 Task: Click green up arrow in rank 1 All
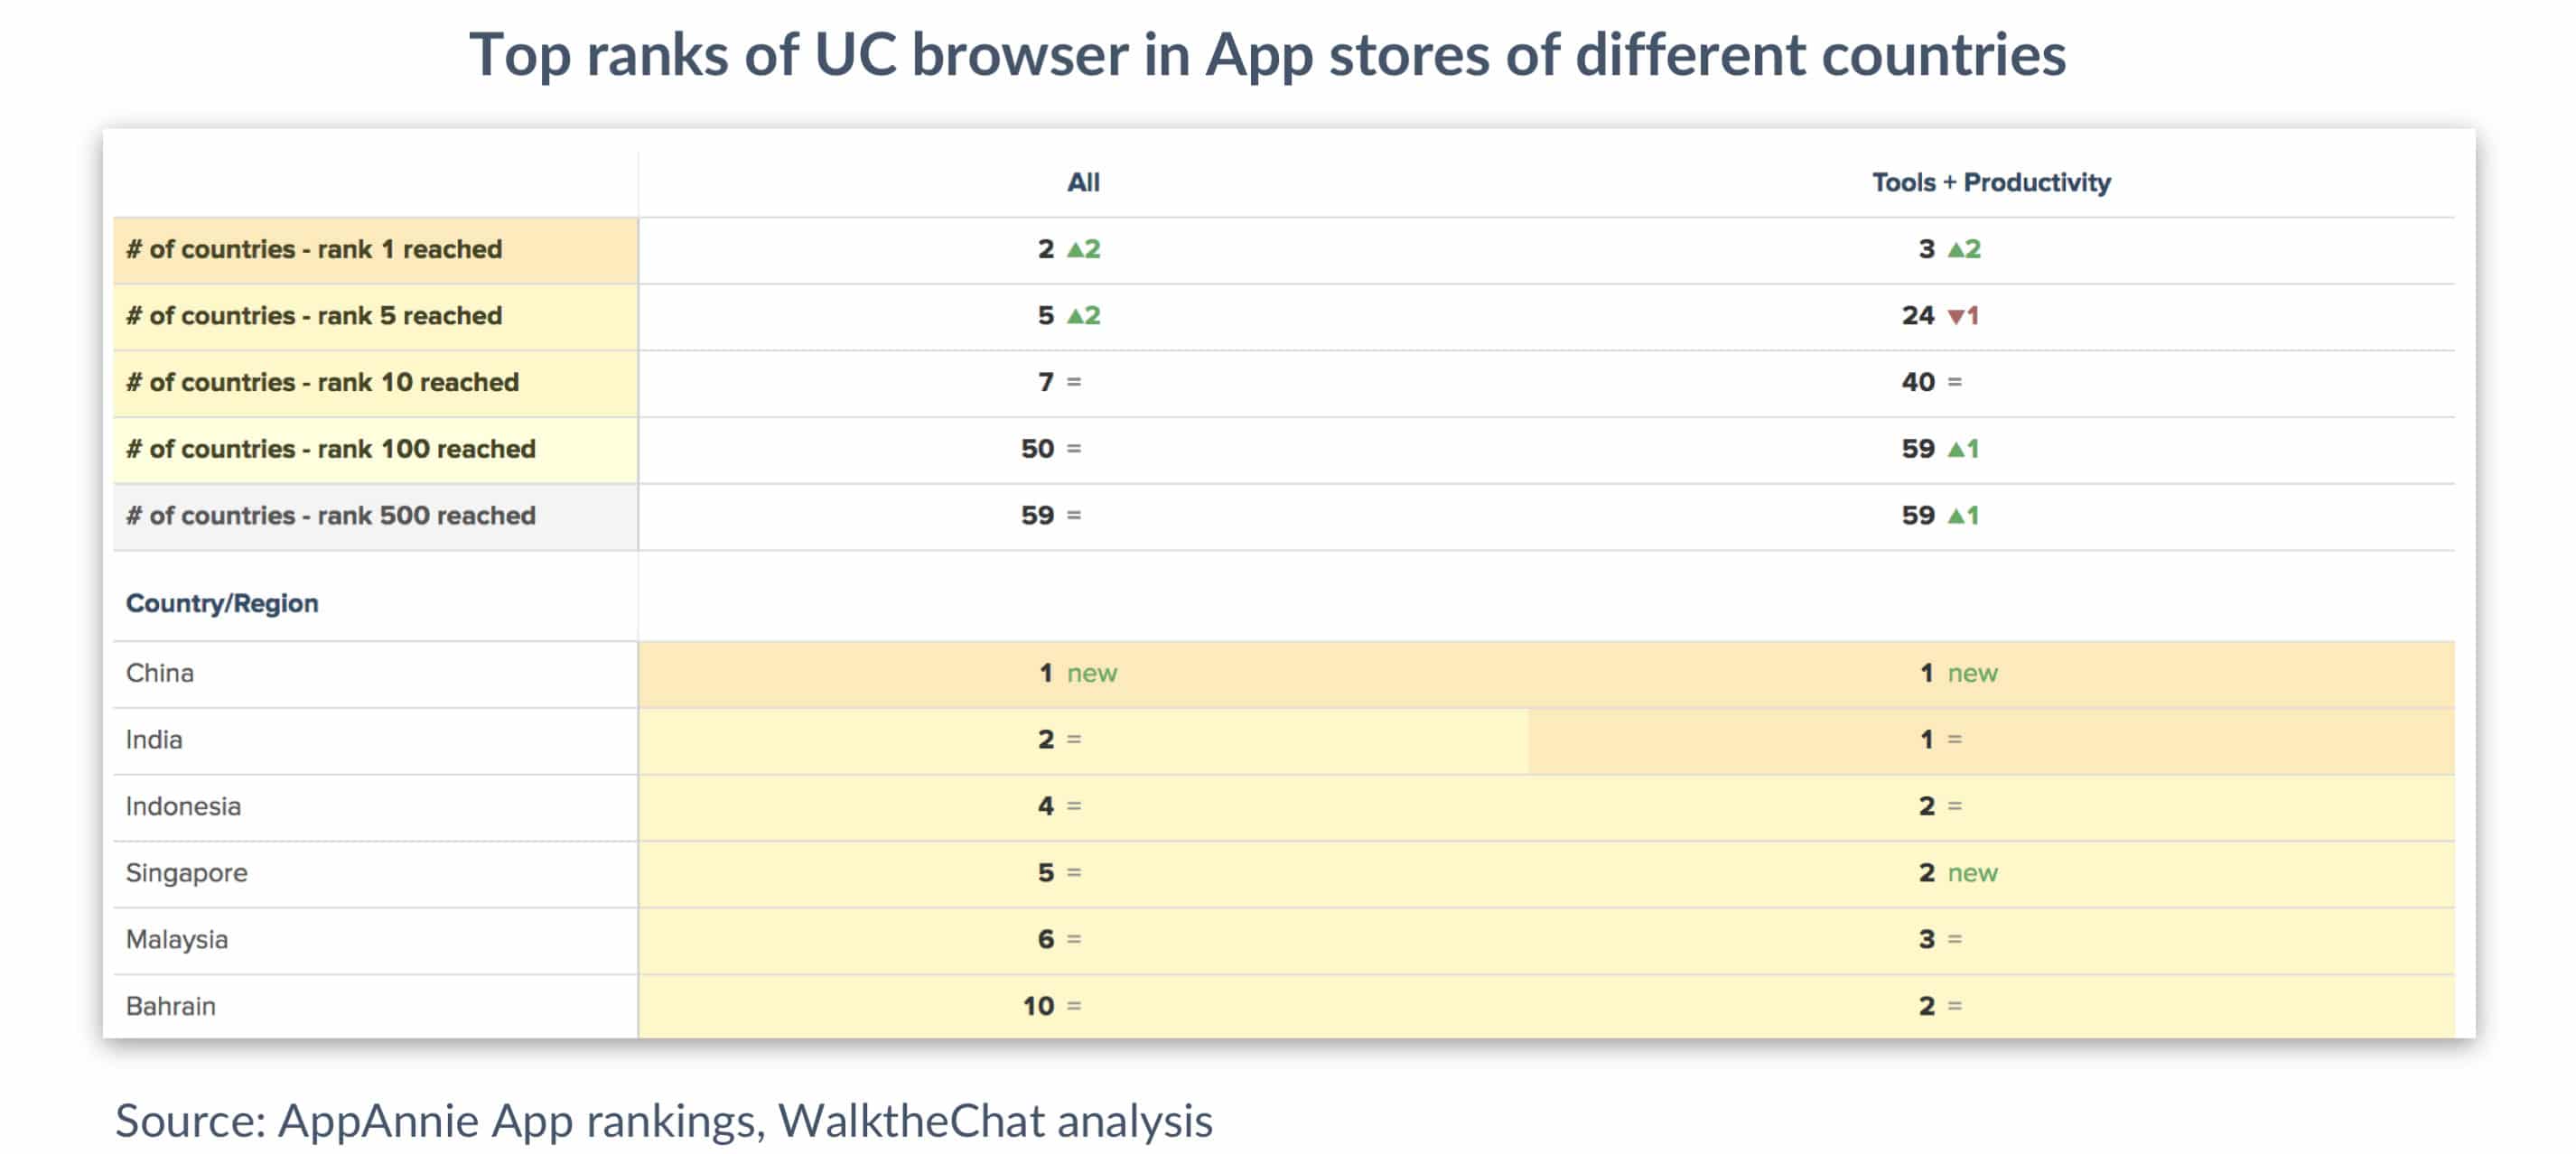(1075, 249)
